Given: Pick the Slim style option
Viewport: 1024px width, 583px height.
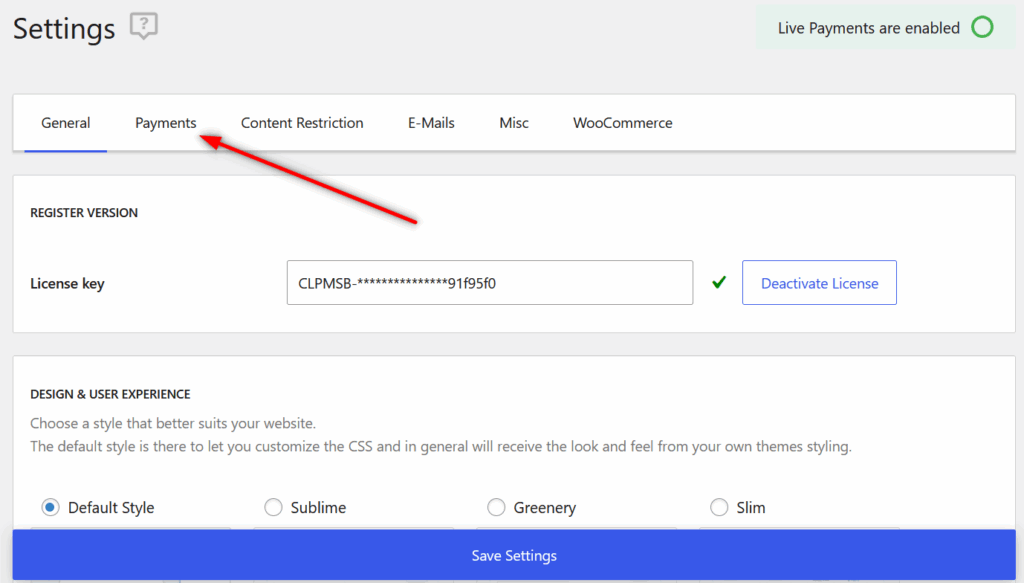Looking at the screenshot, I should 718,507.
